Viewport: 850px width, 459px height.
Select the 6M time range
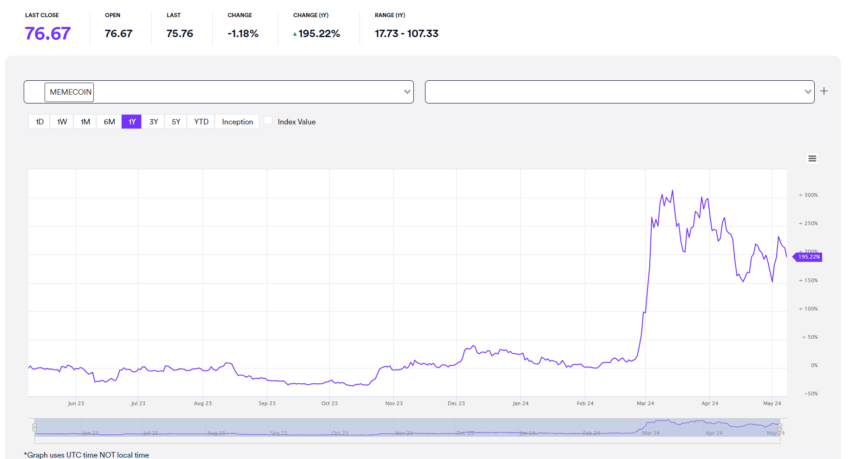tap(109, 122)
